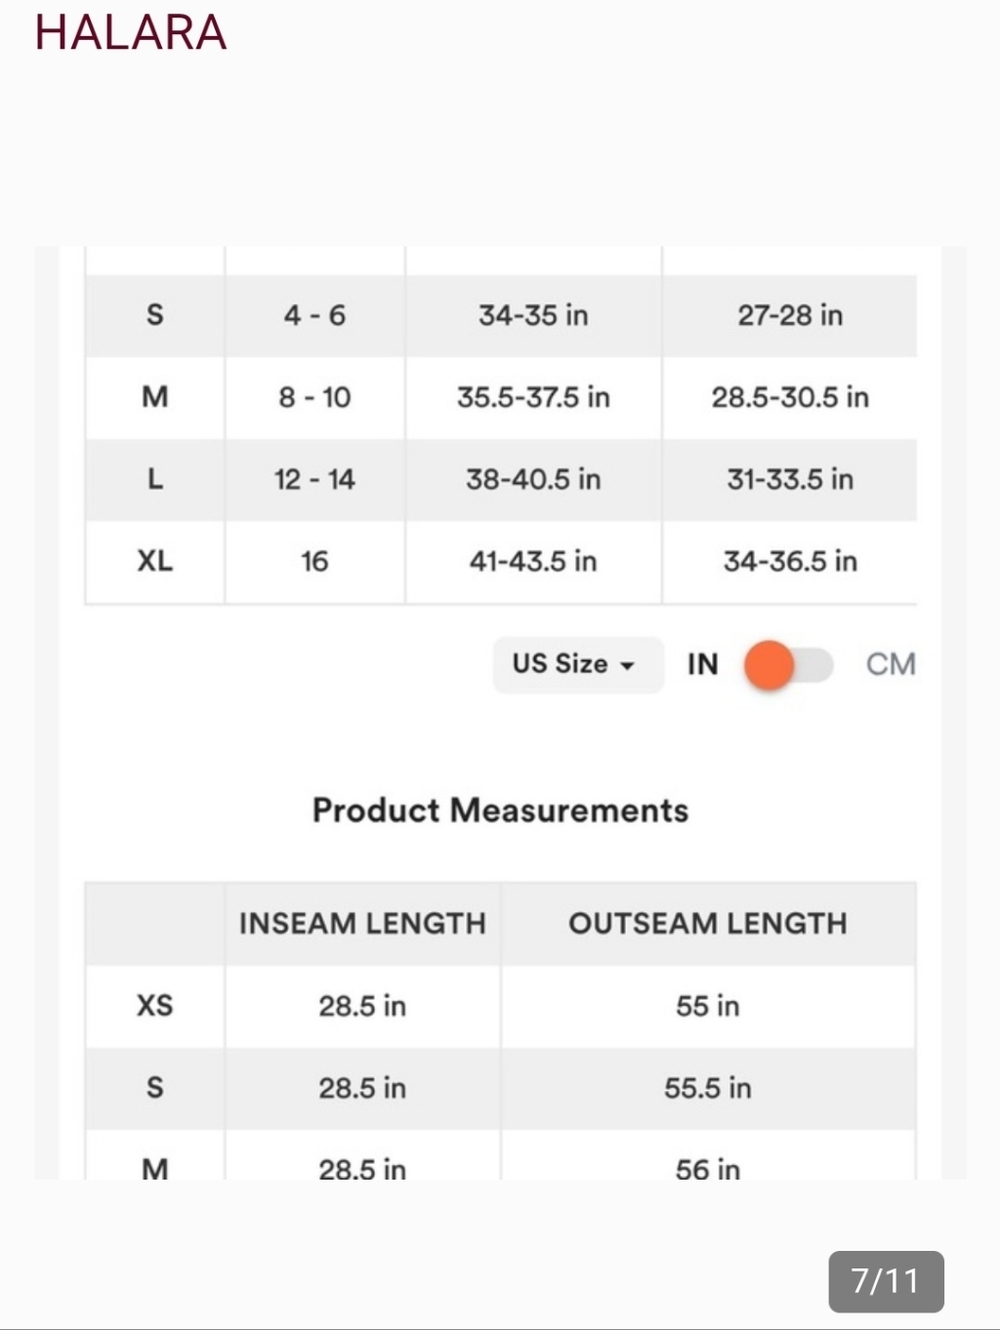
Task: Click the HALARA brand name
Action: point(131,32)
